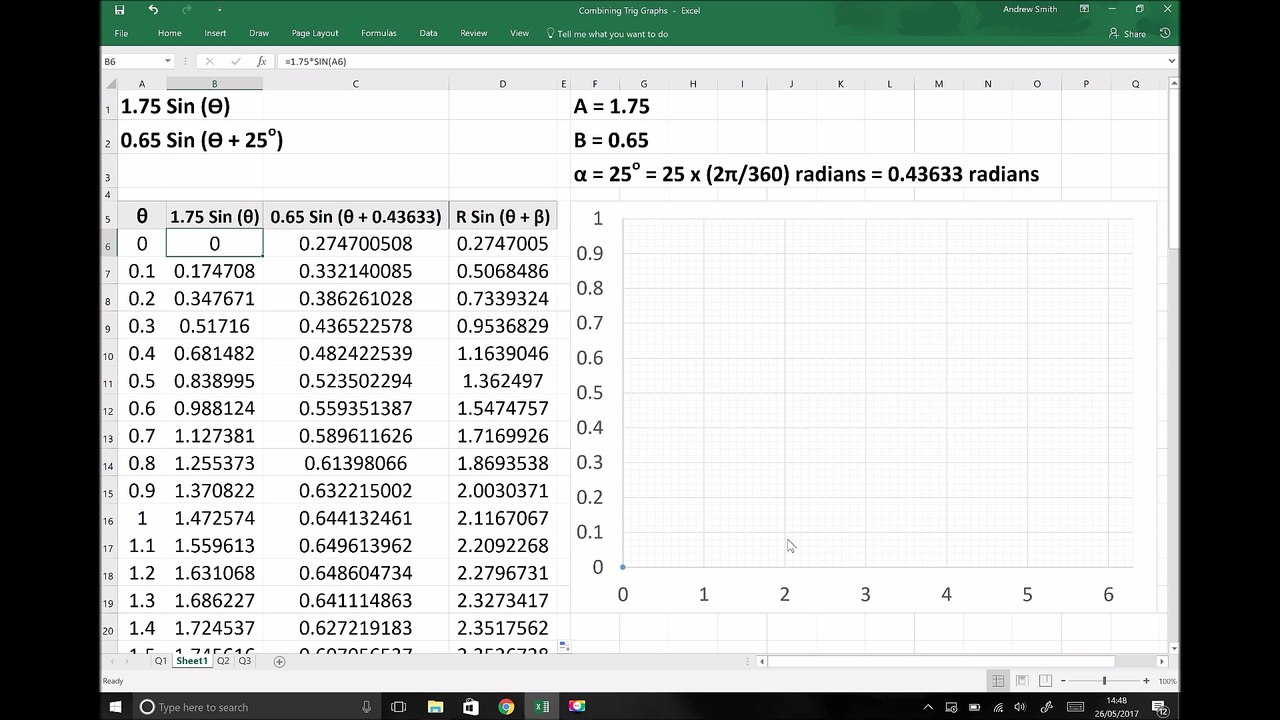This screenshot has width=1280, height=720.
Task: Select column C header
Action: point(355,84)
